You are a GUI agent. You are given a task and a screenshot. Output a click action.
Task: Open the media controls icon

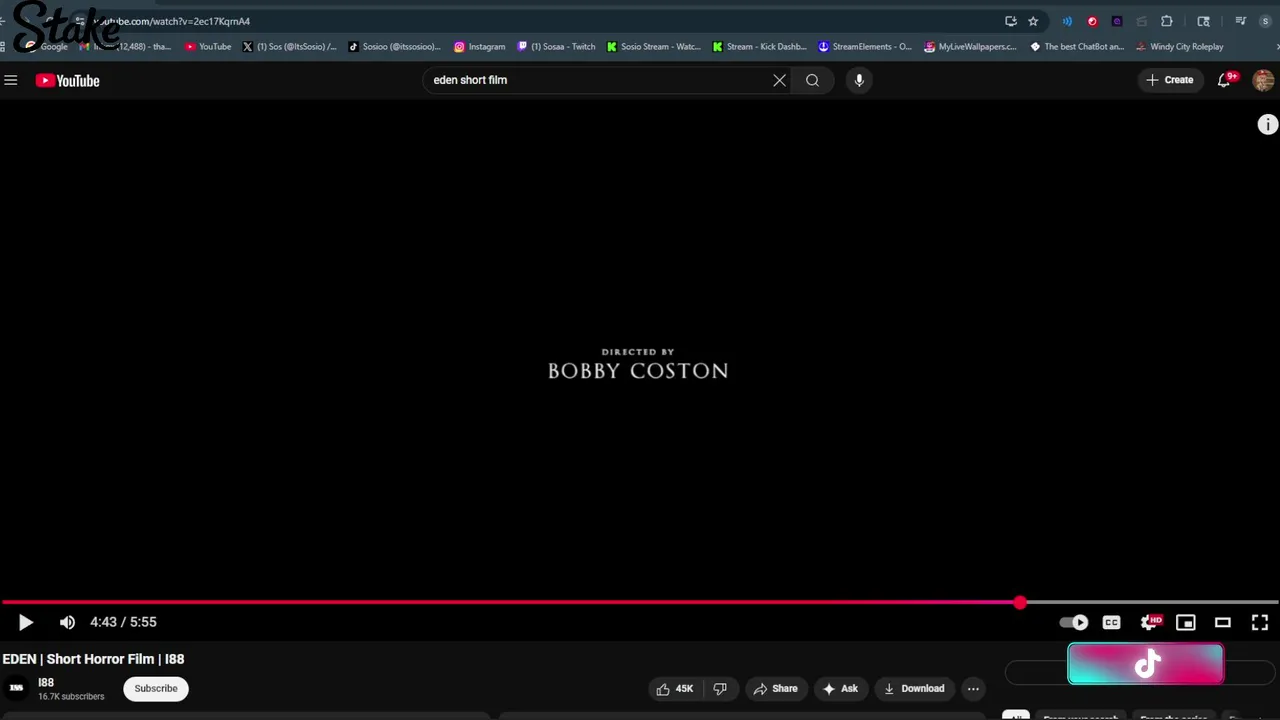pyautogui.click(x=1240, y=21)
